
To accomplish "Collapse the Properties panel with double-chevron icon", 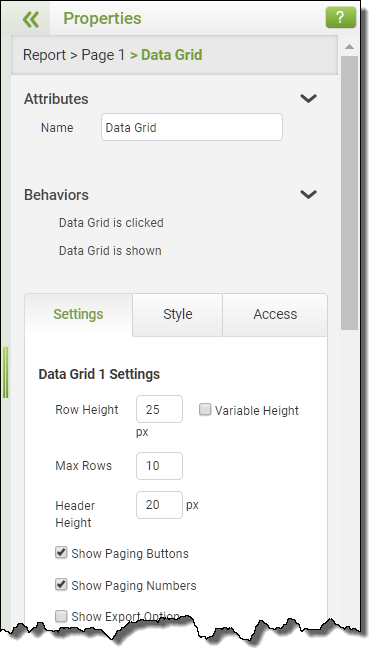I will click(x=31, y=19).
